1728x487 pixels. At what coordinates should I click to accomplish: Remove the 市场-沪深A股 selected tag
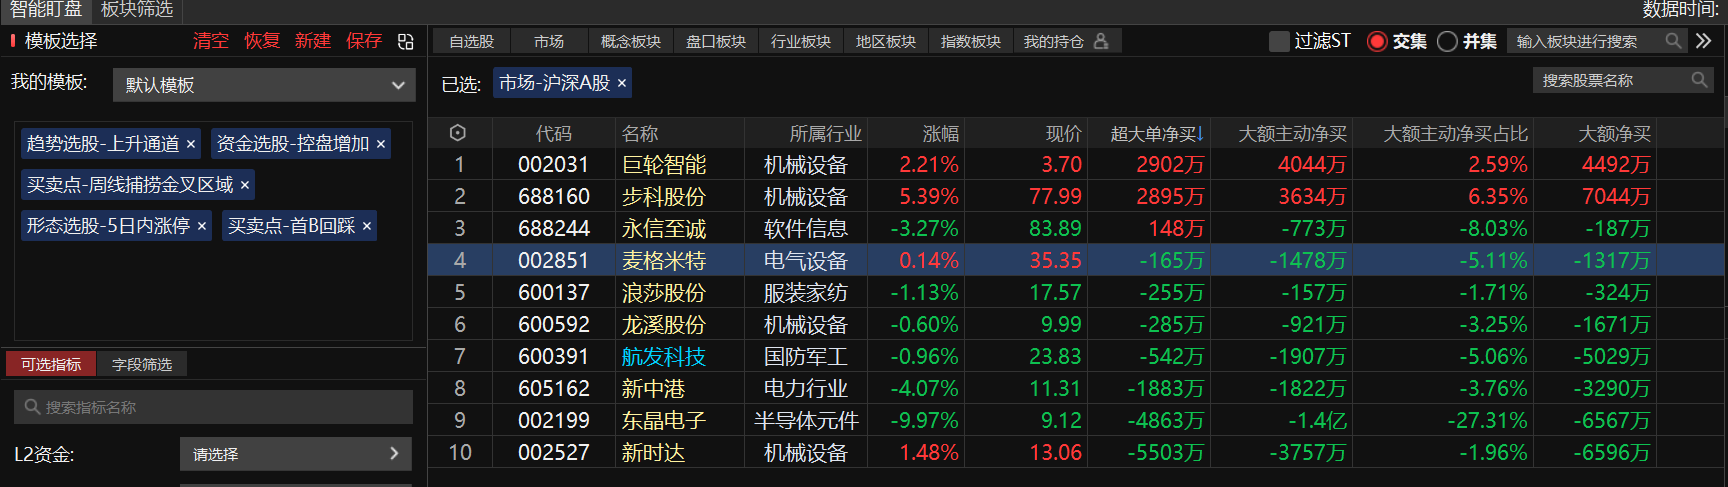(x=622, y=83)
